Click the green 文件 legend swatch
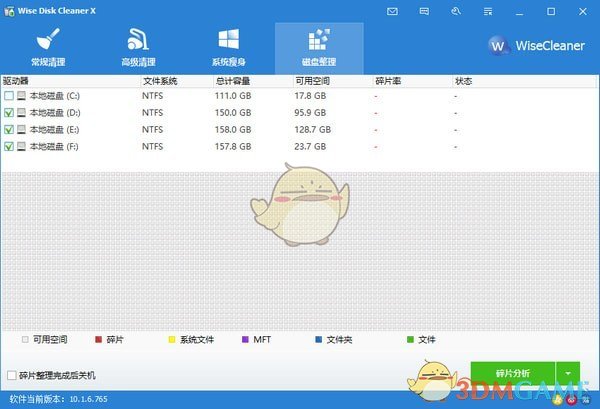 [x=410, y=339]
